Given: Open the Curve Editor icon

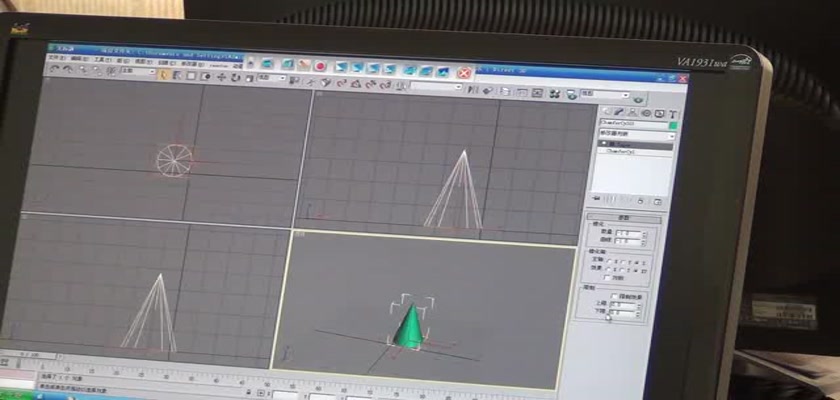Looking at the screenshot, I should 522,93.
